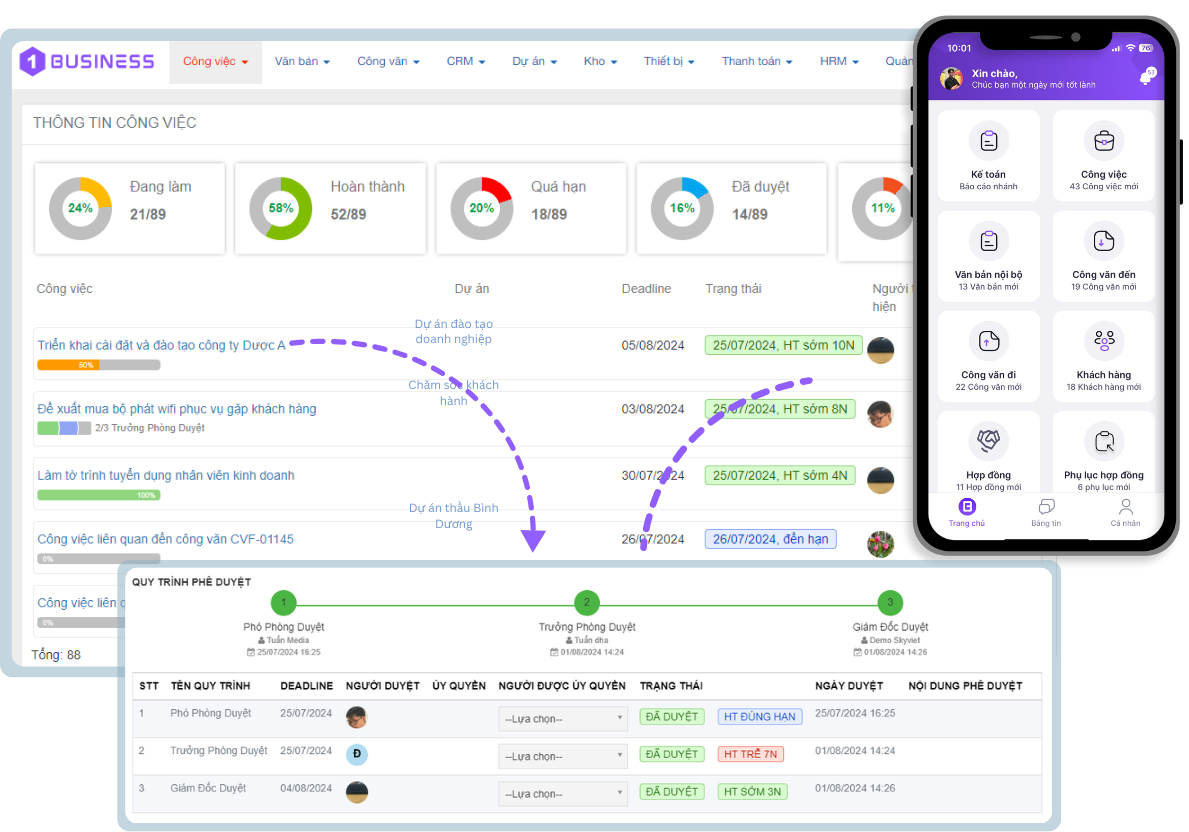Tap the user avatar in phone header
The width and height of the screenshot is (1189, 832).
[x=952, y=78]
